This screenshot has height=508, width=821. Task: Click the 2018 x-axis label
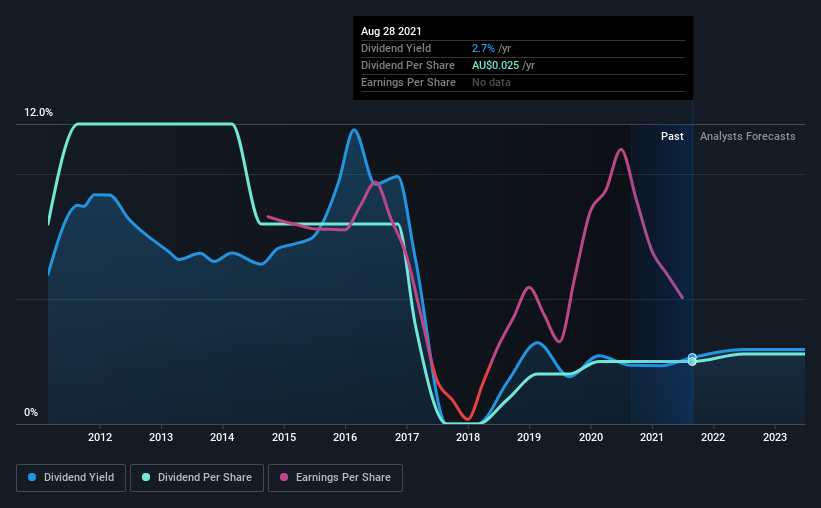coord(468,437)
